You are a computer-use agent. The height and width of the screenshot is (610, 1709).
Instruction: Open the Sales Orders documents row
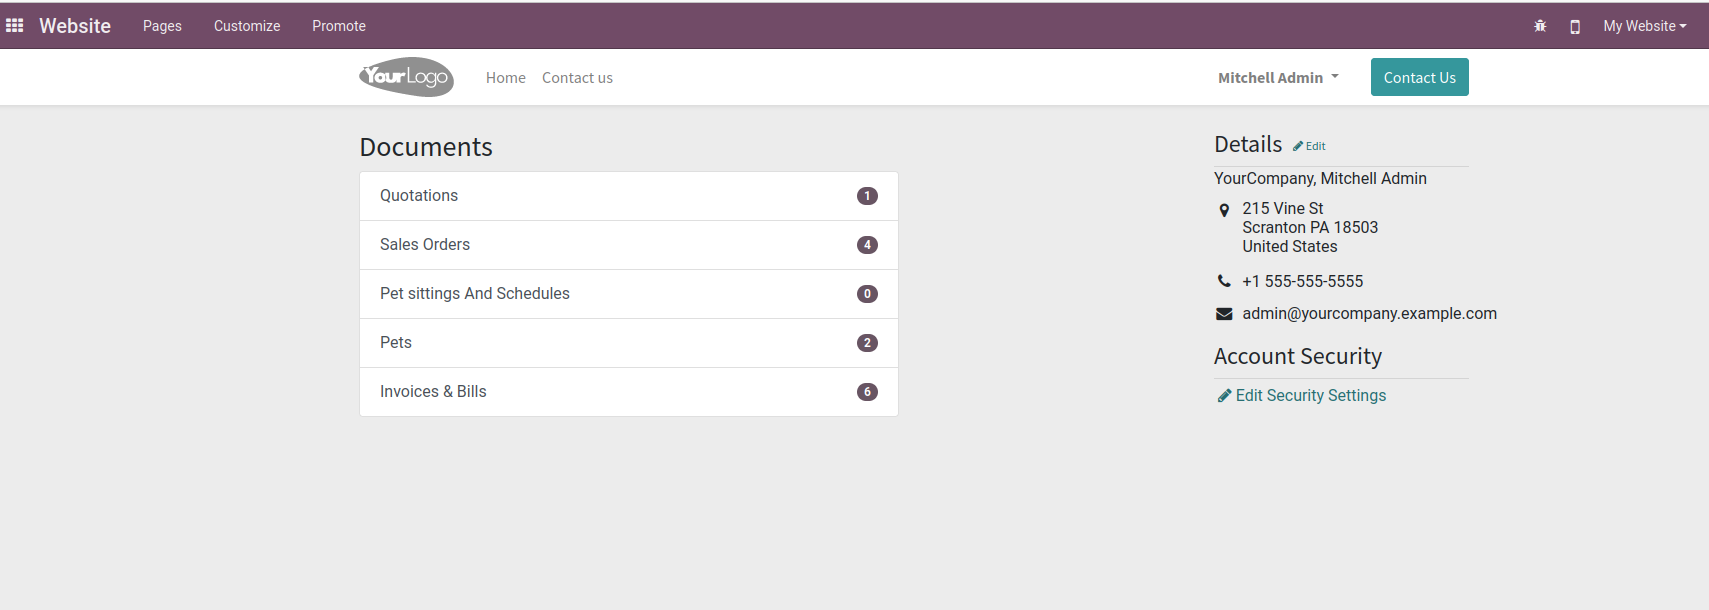coord(628,245)
